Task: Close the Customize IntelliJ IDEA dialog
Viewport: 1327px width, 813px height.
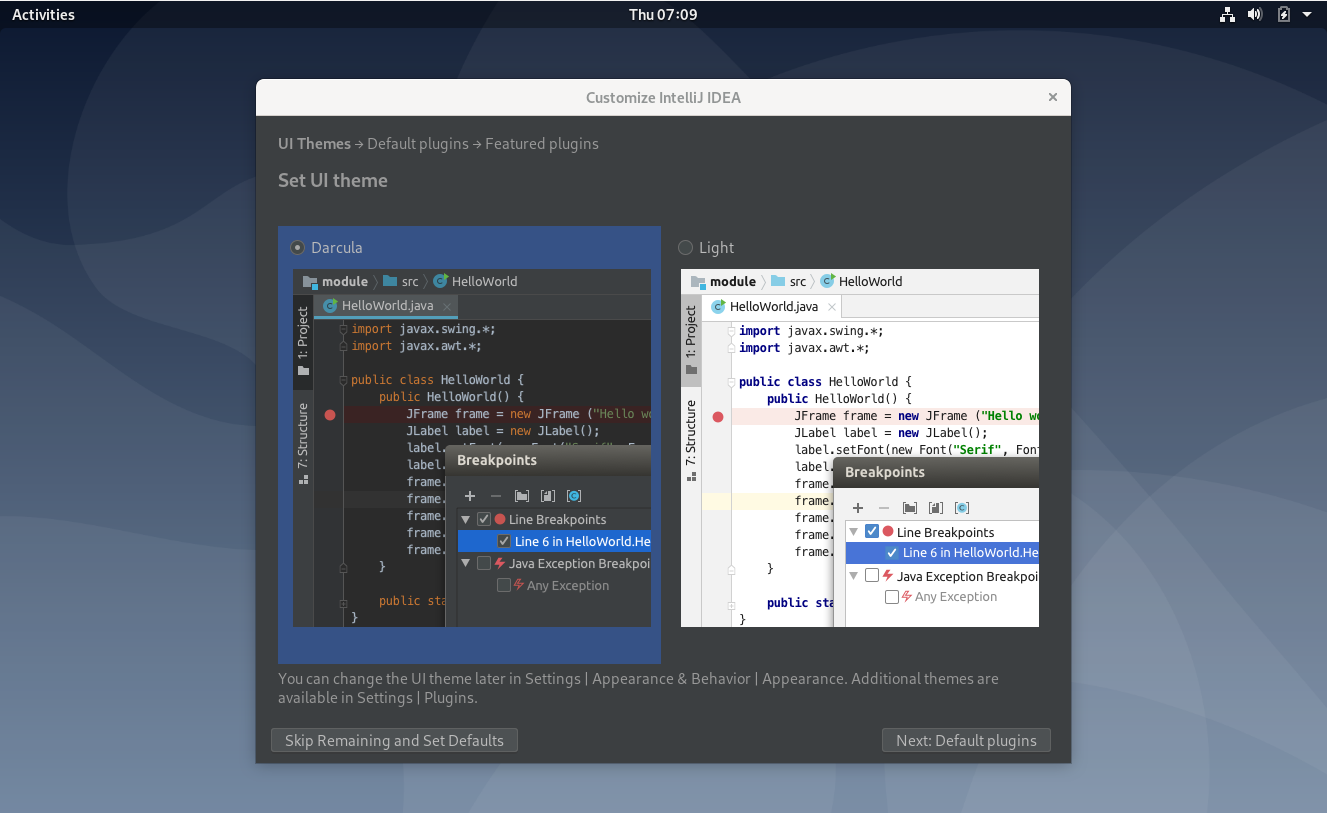Action: [1053, 97]
